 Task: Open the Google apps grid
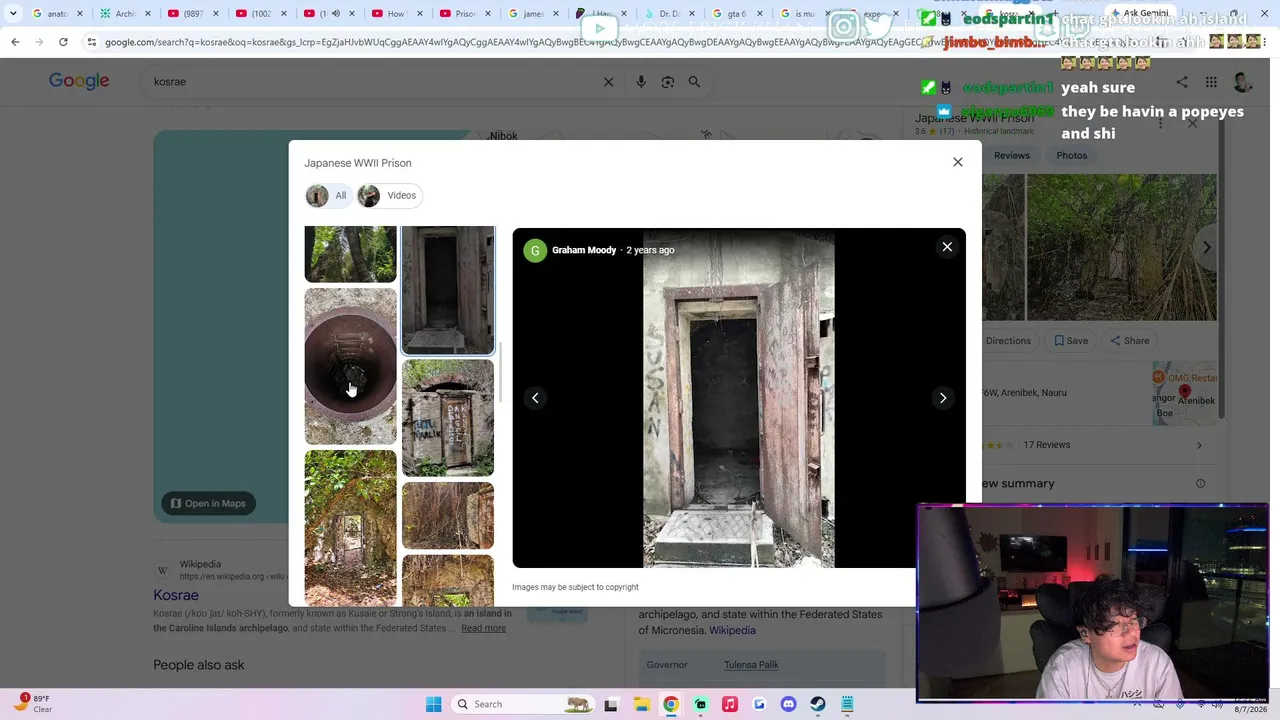click(x=1211, y=82)
